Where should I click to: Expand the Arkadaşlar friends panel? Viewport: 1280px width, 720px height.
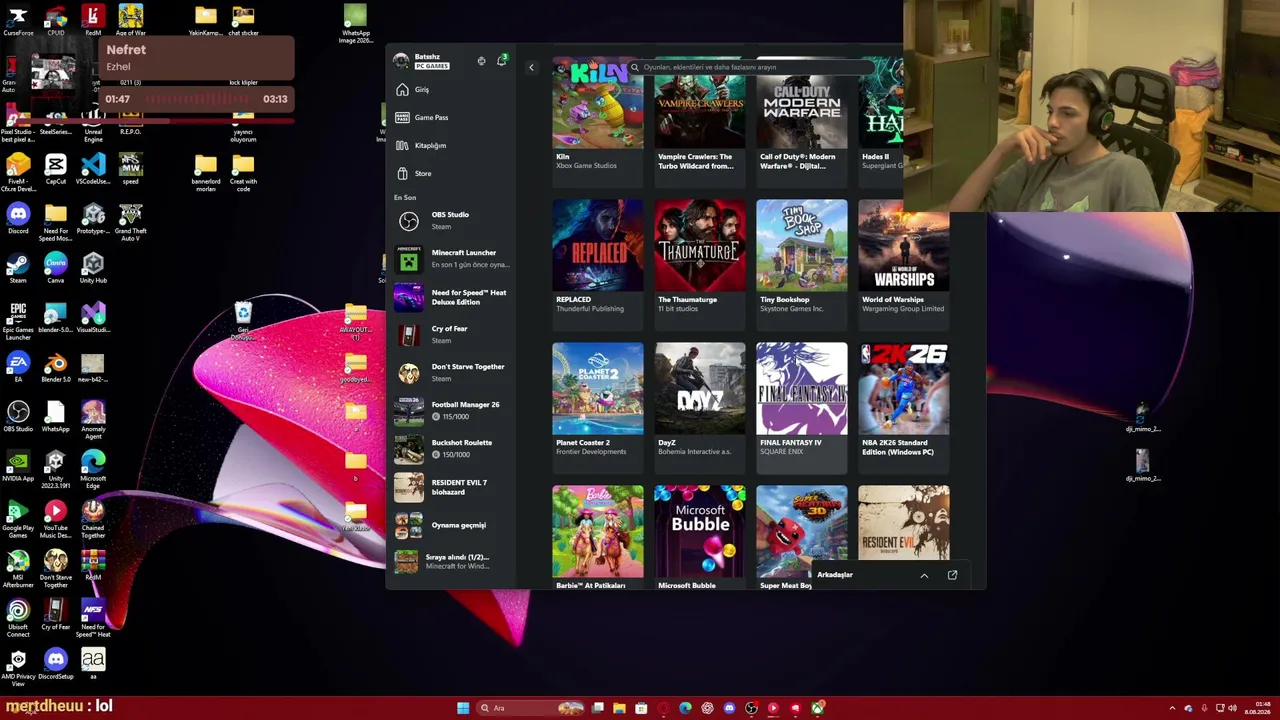pyautogui.click(x=924, y=576)
